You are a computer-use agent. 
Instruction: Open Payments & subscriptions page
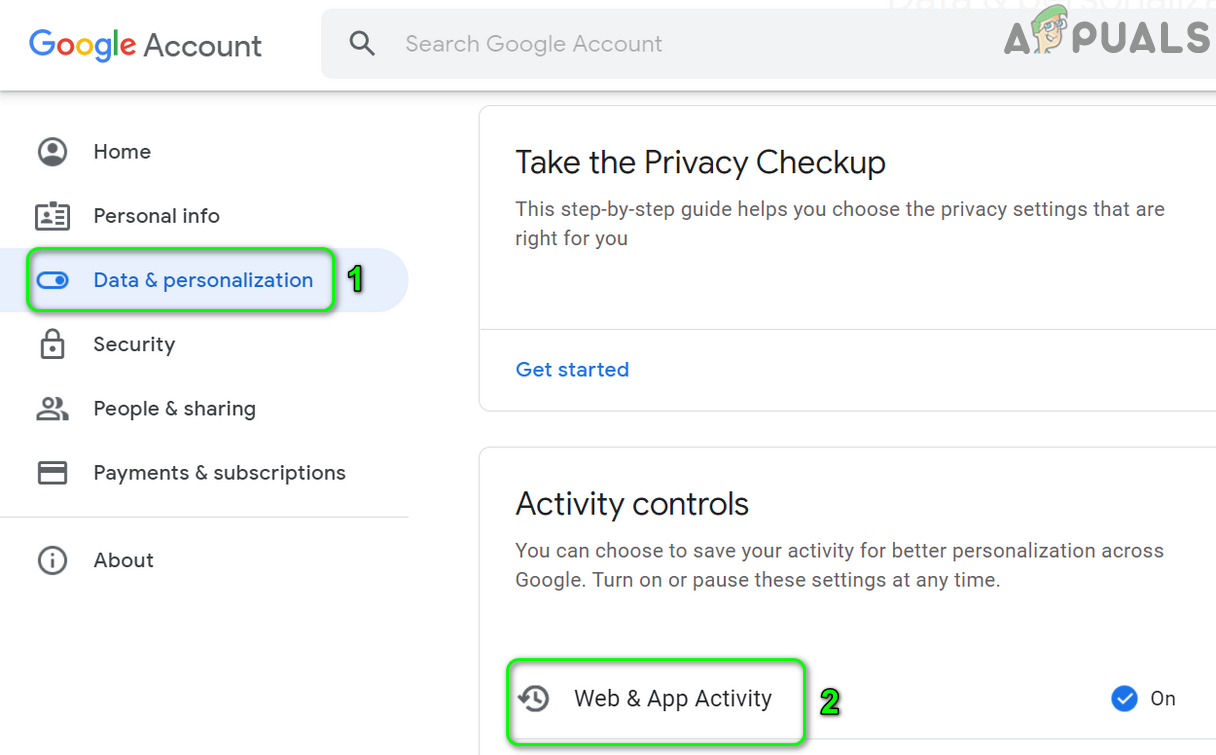[219, 473]
